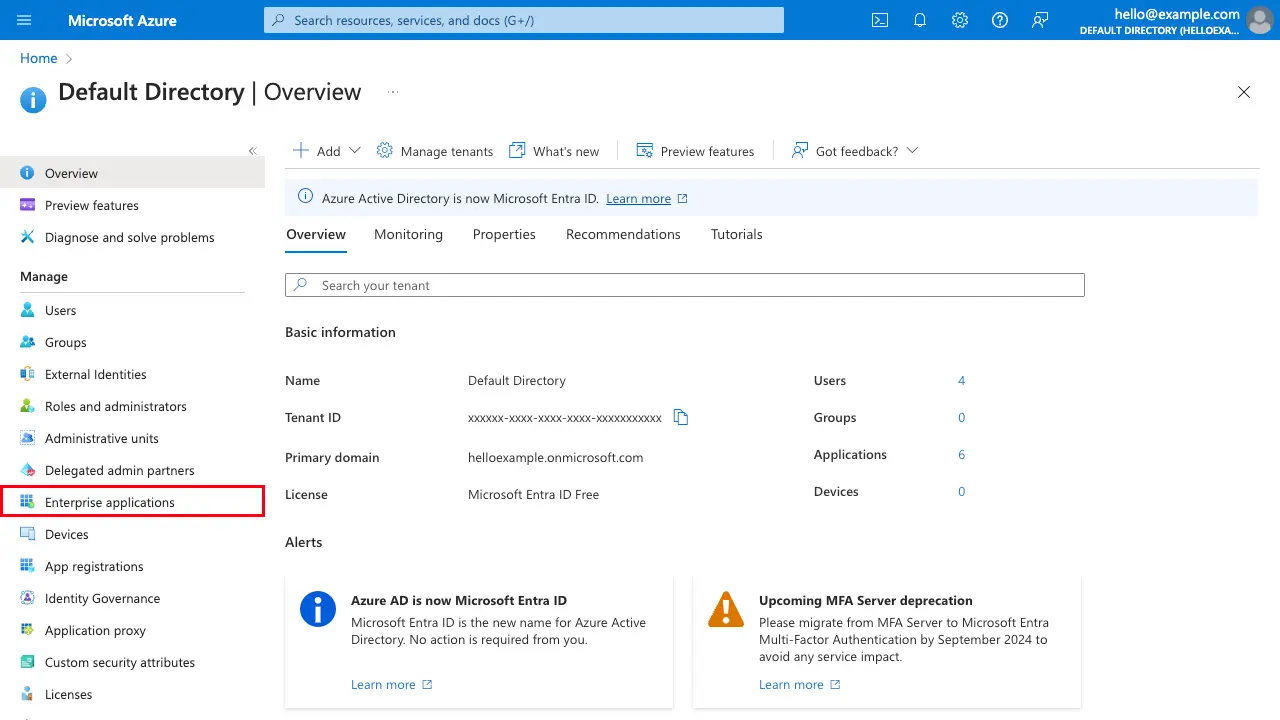
Task: Open the feedback icon in header
Action: coord(1040,20)
